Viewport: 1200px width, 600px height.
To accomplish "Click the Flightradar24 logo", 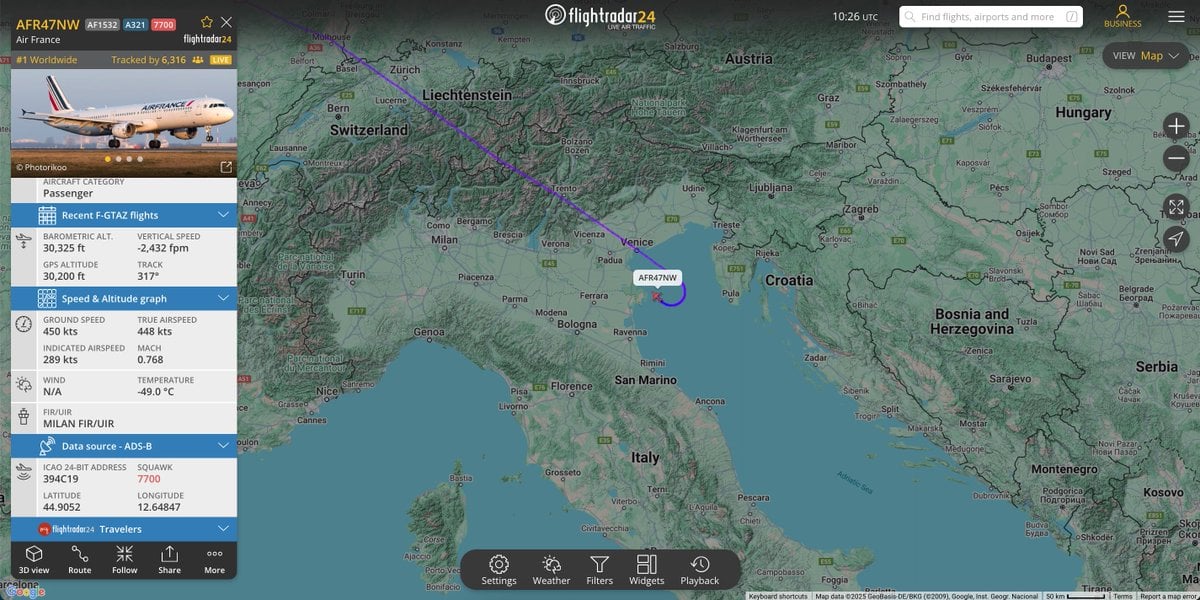I will [x=600, y=16].
